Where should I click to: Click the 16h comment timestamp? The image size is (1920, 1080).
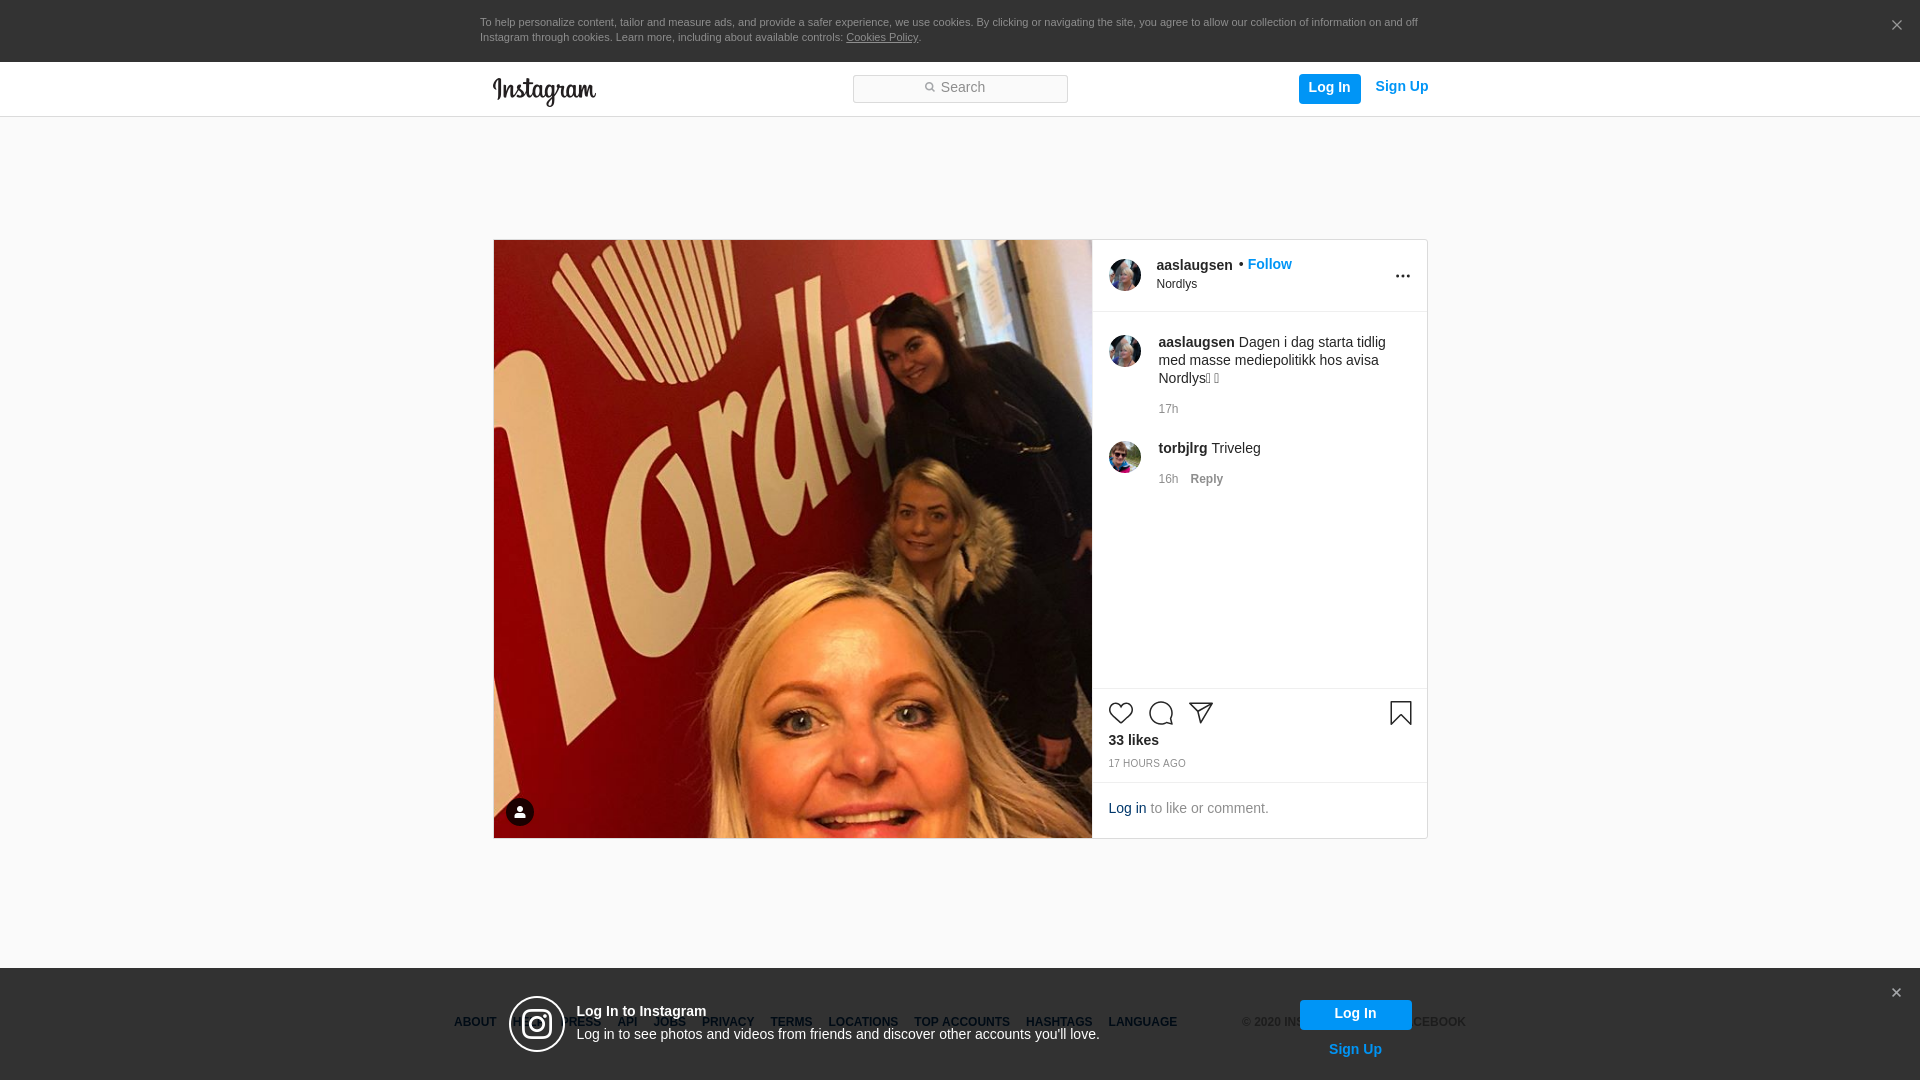[x=1168, y=479]
